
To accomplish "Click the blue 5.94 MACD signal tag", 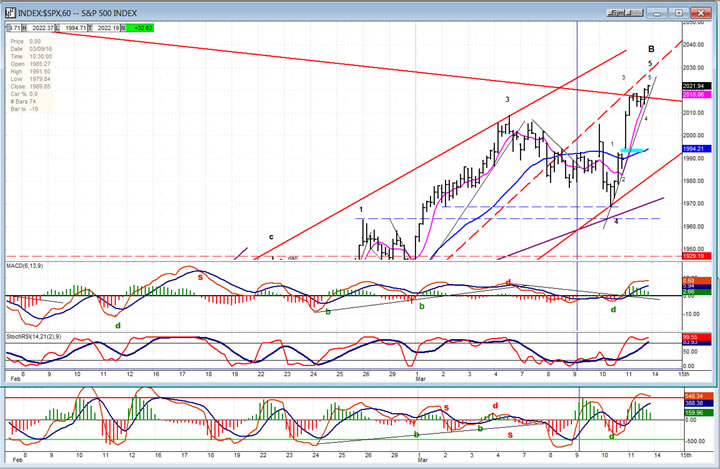I will [x=698, y=286].
